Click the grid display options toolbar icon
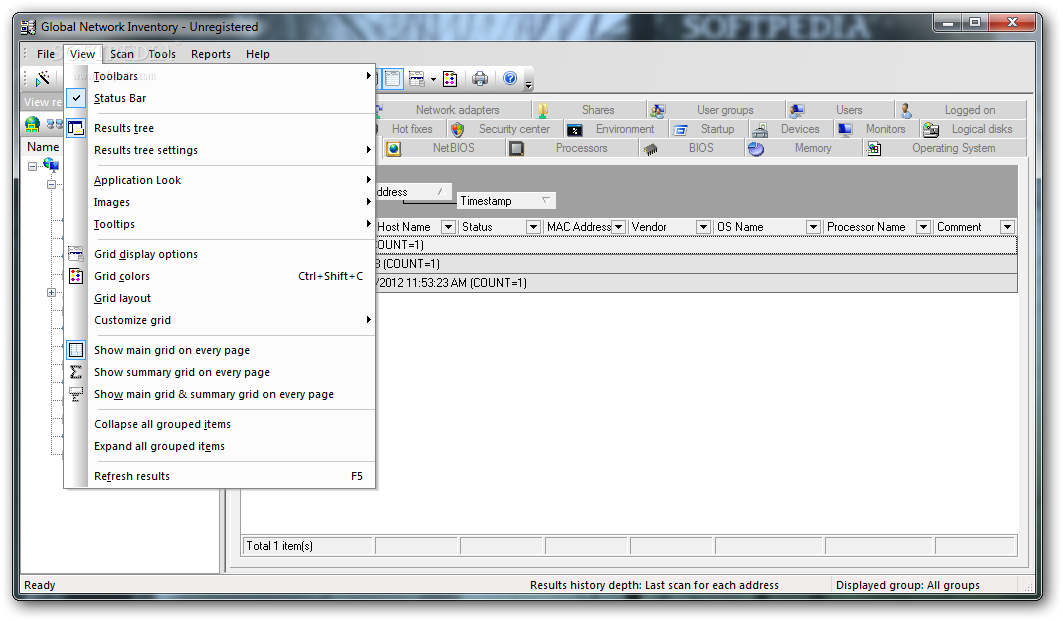1063x621 pixels. (x=416, y=79)
